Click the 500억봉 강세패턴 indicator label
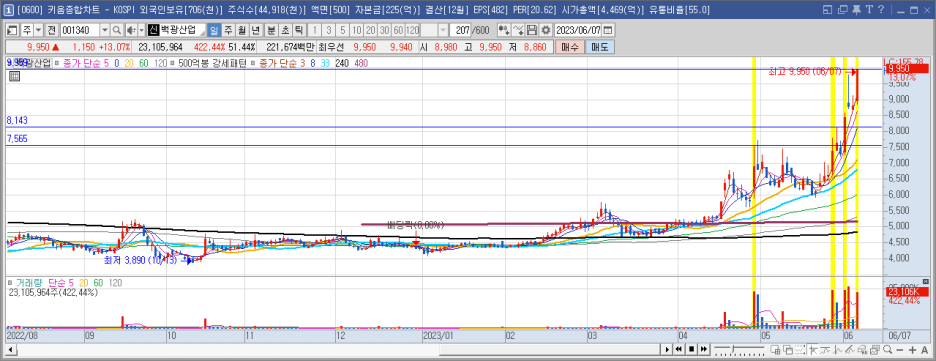This screenshot has height=361, width=936. (x=212, y=63)
